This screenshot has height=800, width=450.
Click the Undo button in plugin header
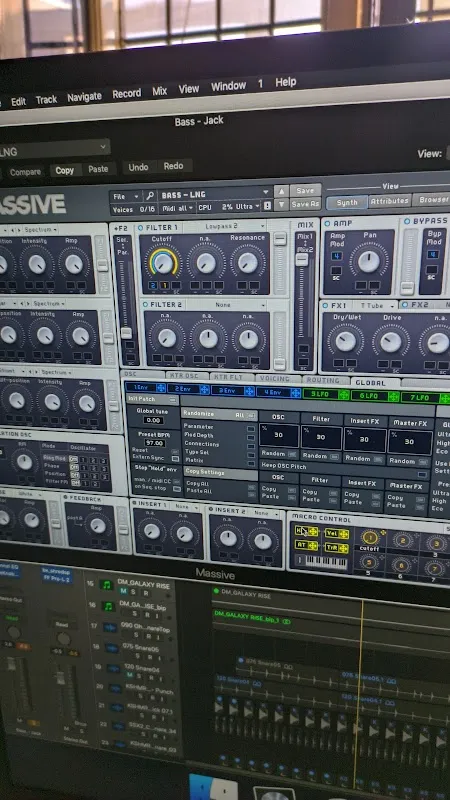[x=138, y=167]
